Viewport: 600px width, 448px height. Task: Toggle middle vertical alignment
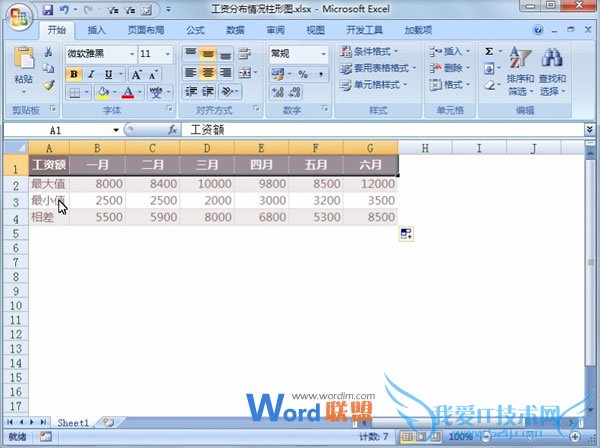208,53
